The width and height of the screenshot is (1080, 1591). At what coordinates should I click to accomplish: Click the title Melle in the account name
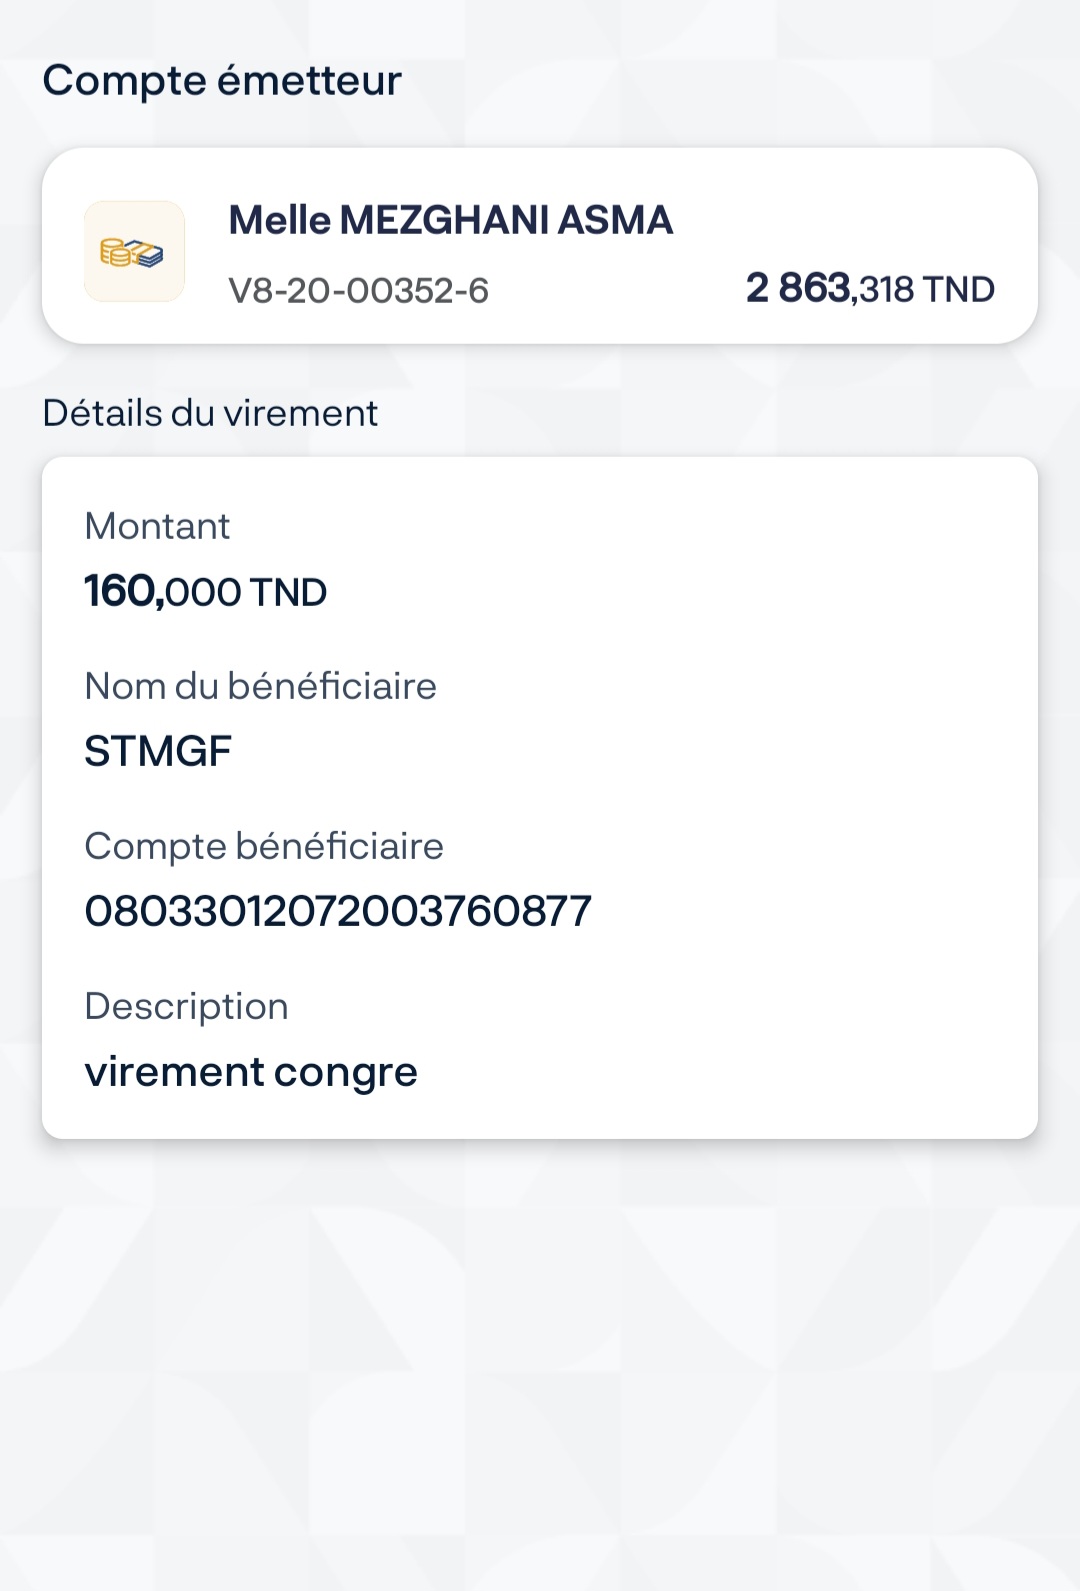tap(279, 220)
